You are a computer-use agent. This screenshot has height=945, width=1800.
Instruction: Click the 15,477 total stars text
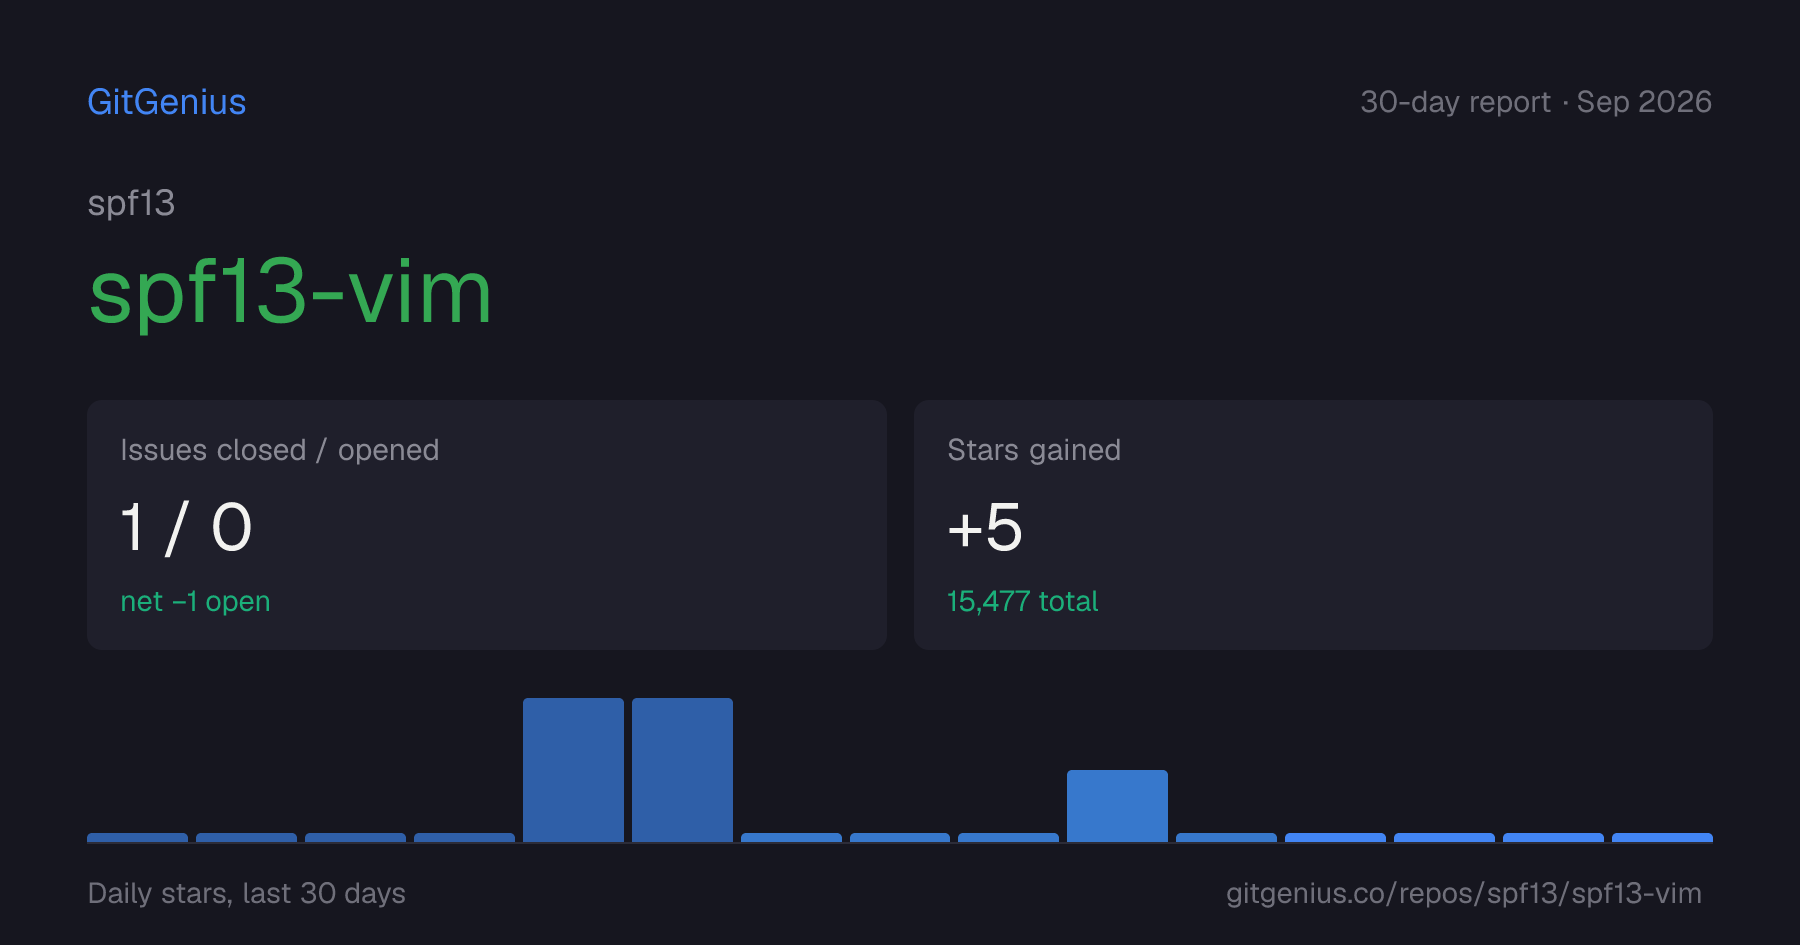[x=1022, y=601]
